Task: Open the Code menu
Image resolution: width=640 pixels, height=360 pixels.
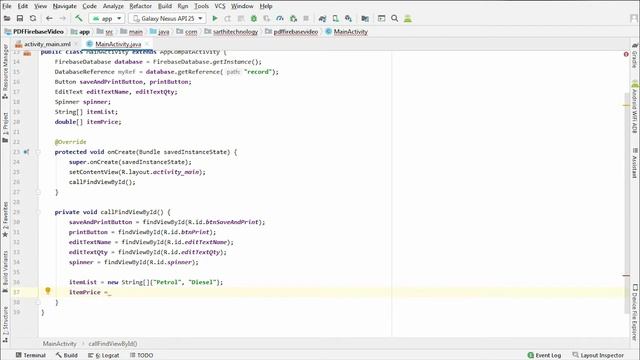Action: 89,6
